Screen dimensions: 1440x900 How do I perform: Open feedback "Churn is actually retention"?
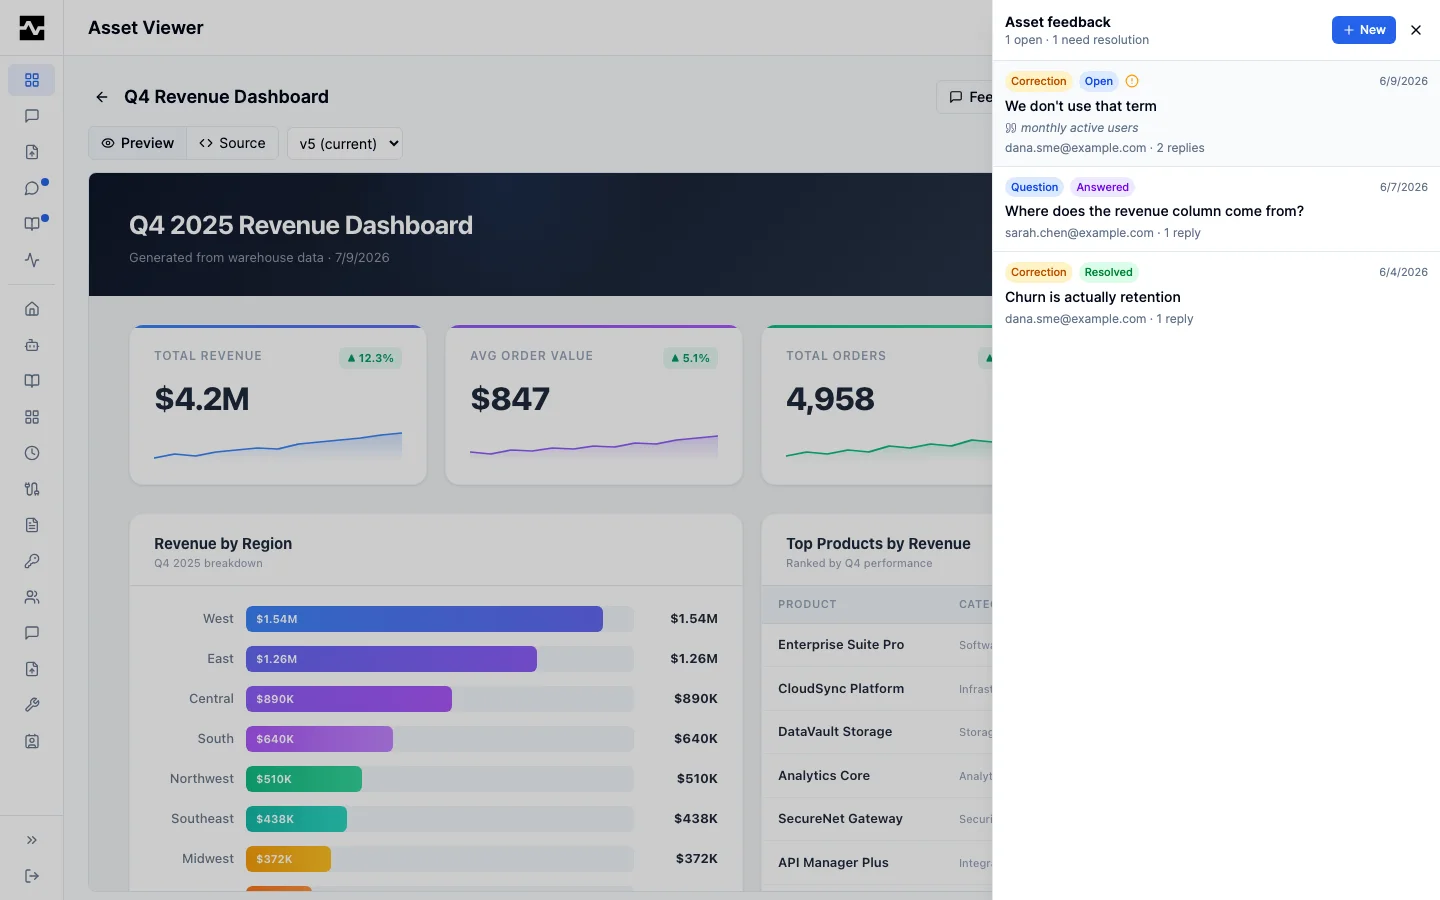(1216, 295)
